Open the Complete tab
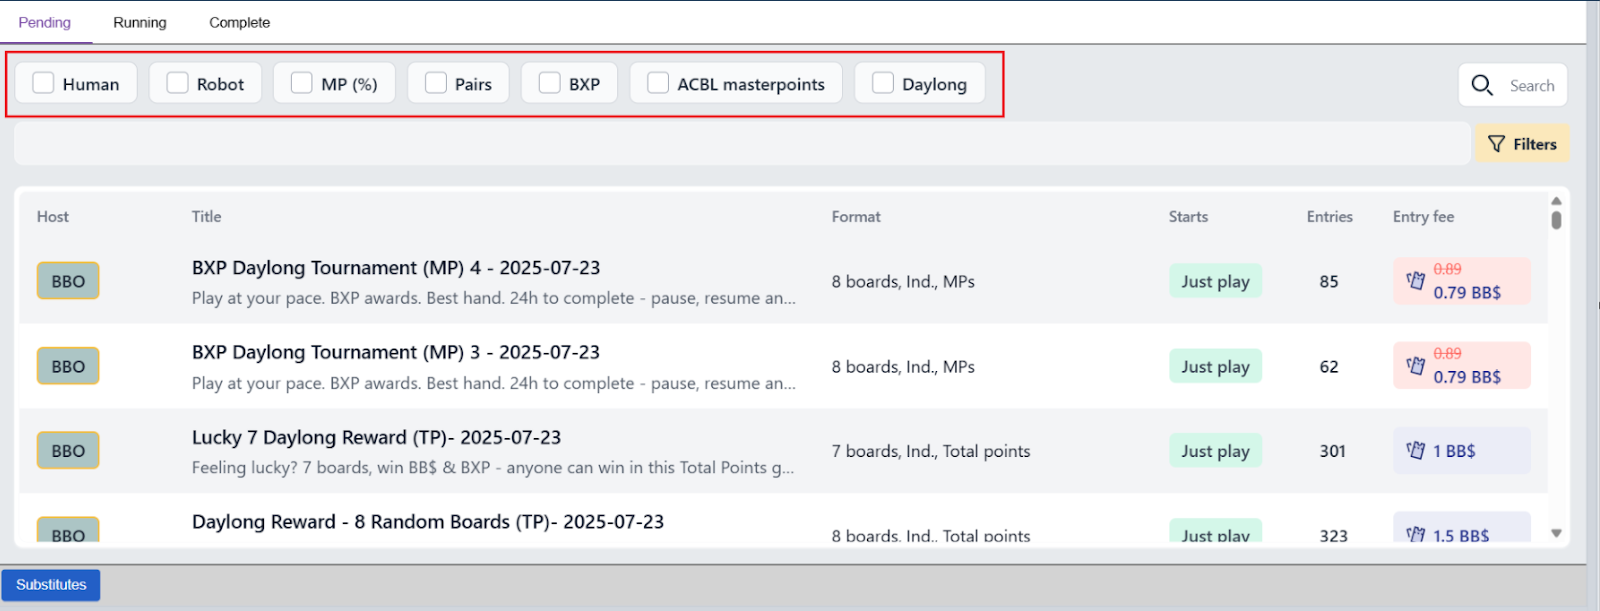Image resolution: width=1600 pixels, height=611 pixels. point(239,22)
